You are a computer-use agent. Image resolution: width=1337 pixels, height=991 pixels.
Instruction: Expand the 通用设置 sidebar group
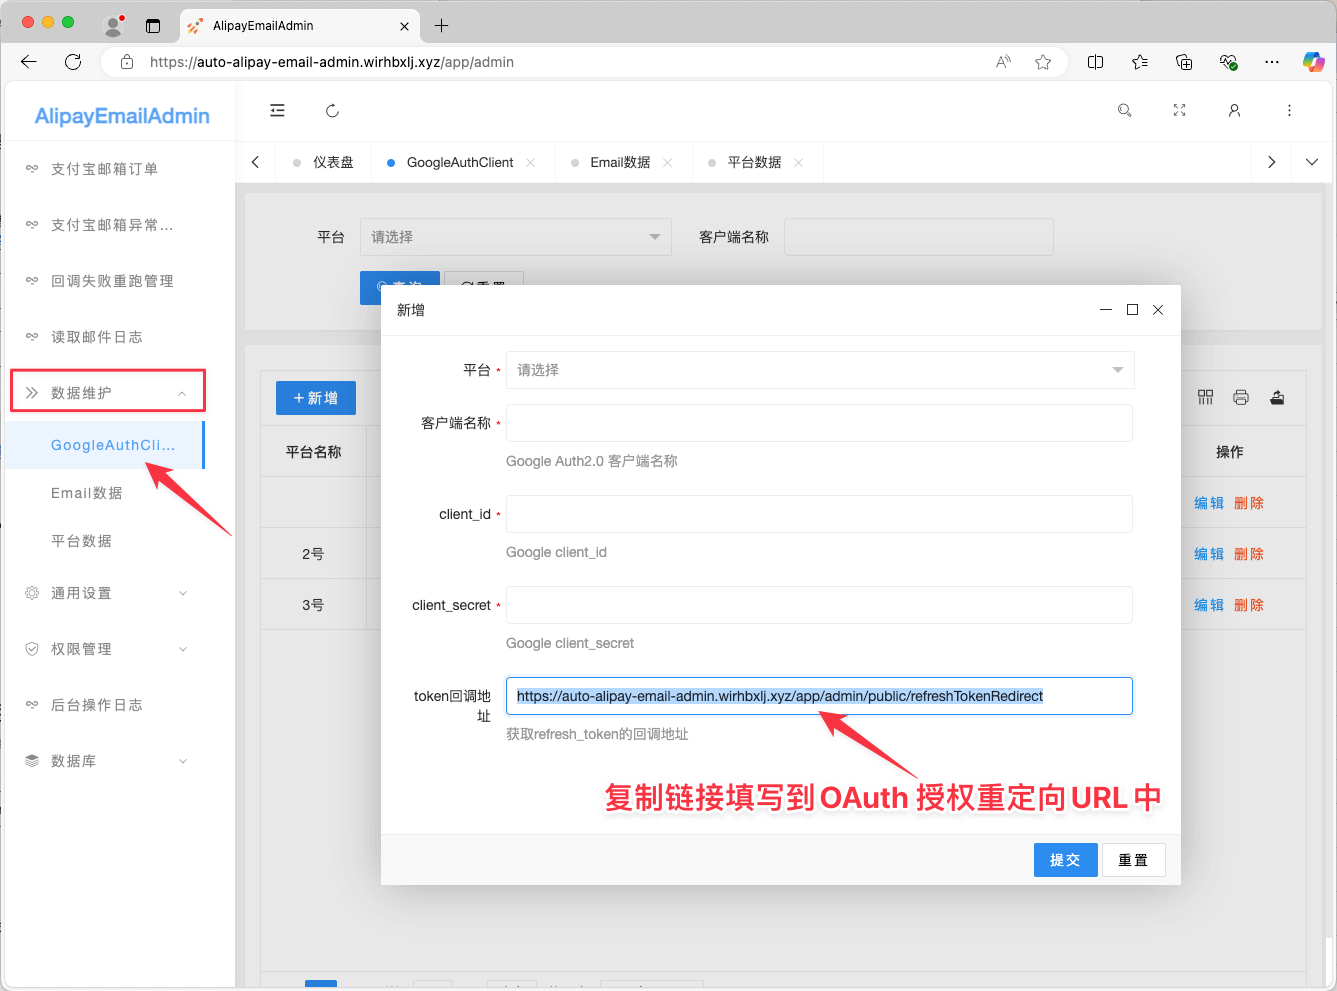(x=105, y=593)
